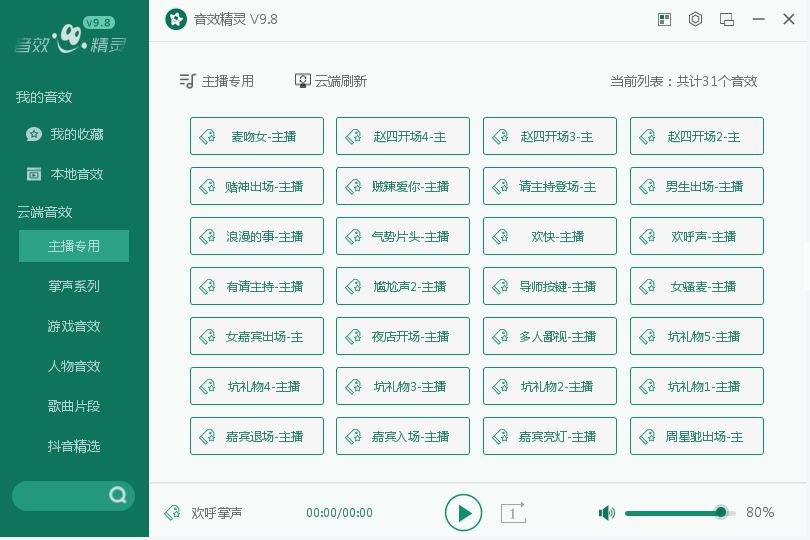The image size is (810, 540).
Task: Click the search magnifier icon
Action: click(118, 495)
